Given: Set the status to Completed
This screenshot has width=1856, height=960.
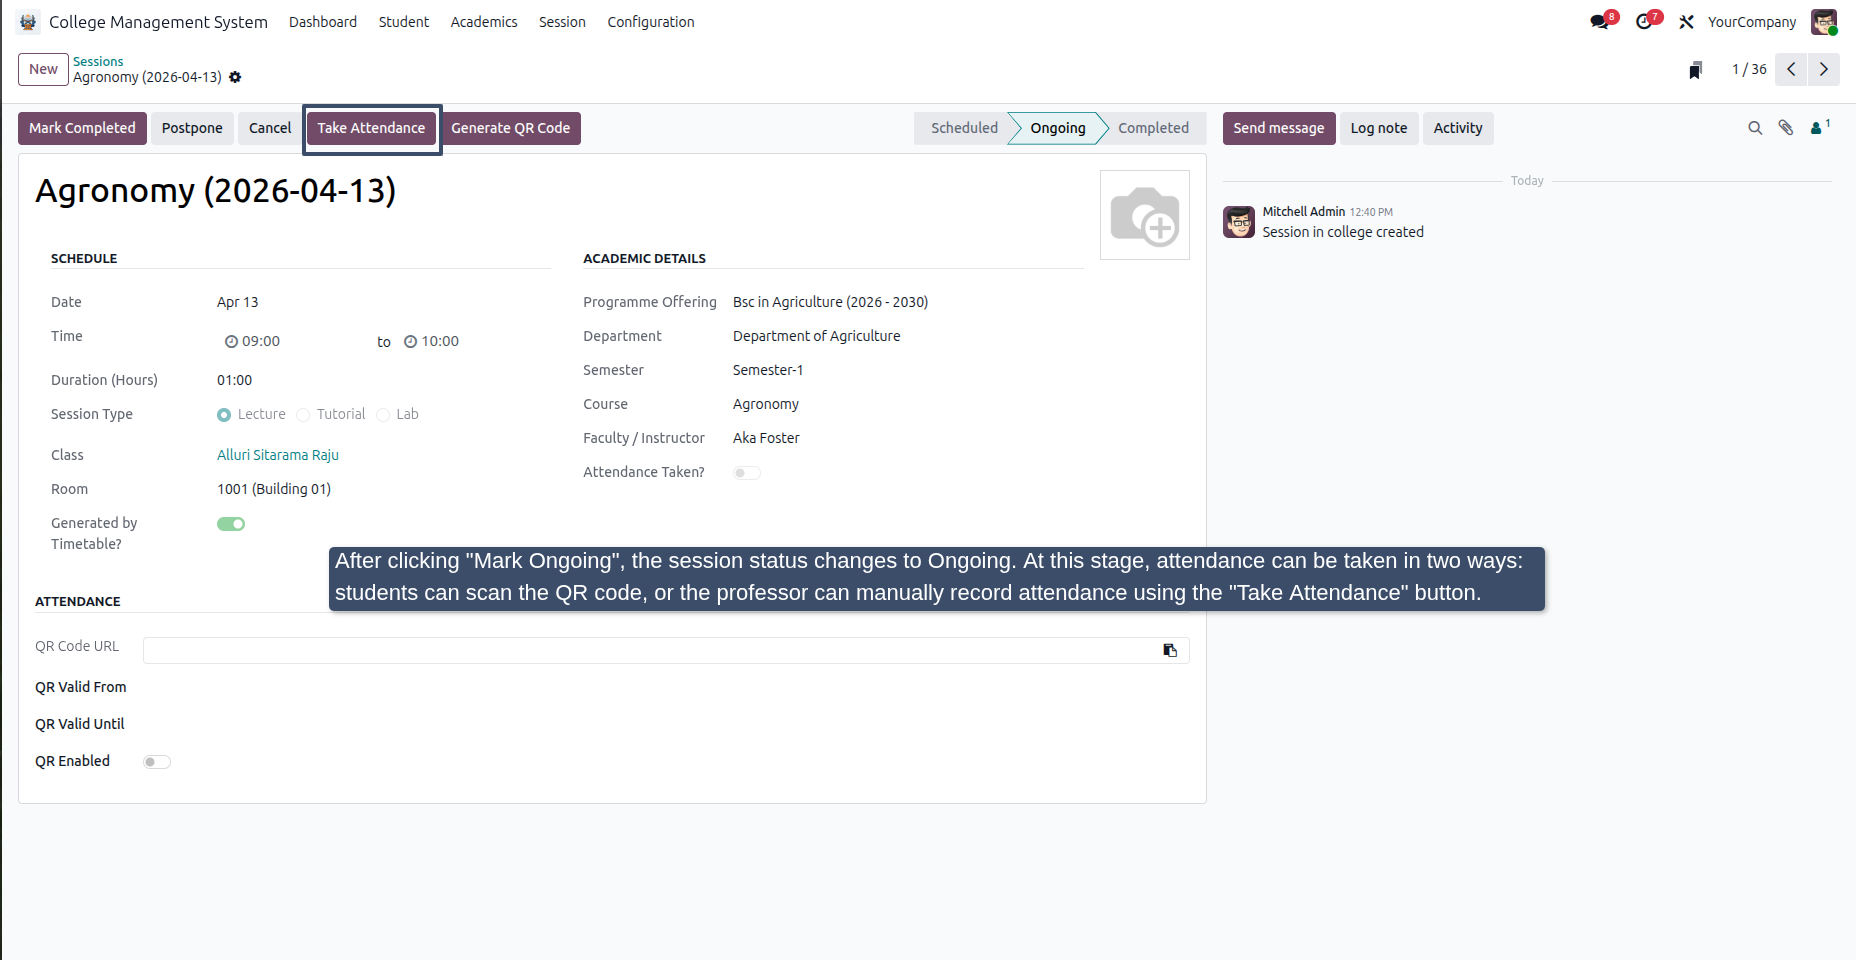Looking at the screenshot, I should click(1154, 128).
